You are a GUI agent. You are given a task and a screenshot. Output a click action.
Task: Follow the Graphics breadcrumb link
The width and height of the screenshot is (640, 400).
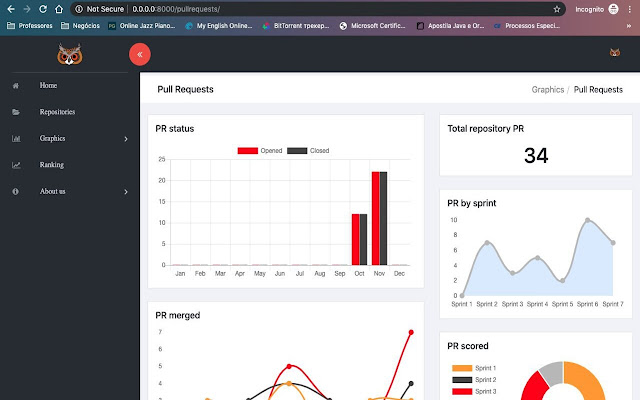click(548, 90)
